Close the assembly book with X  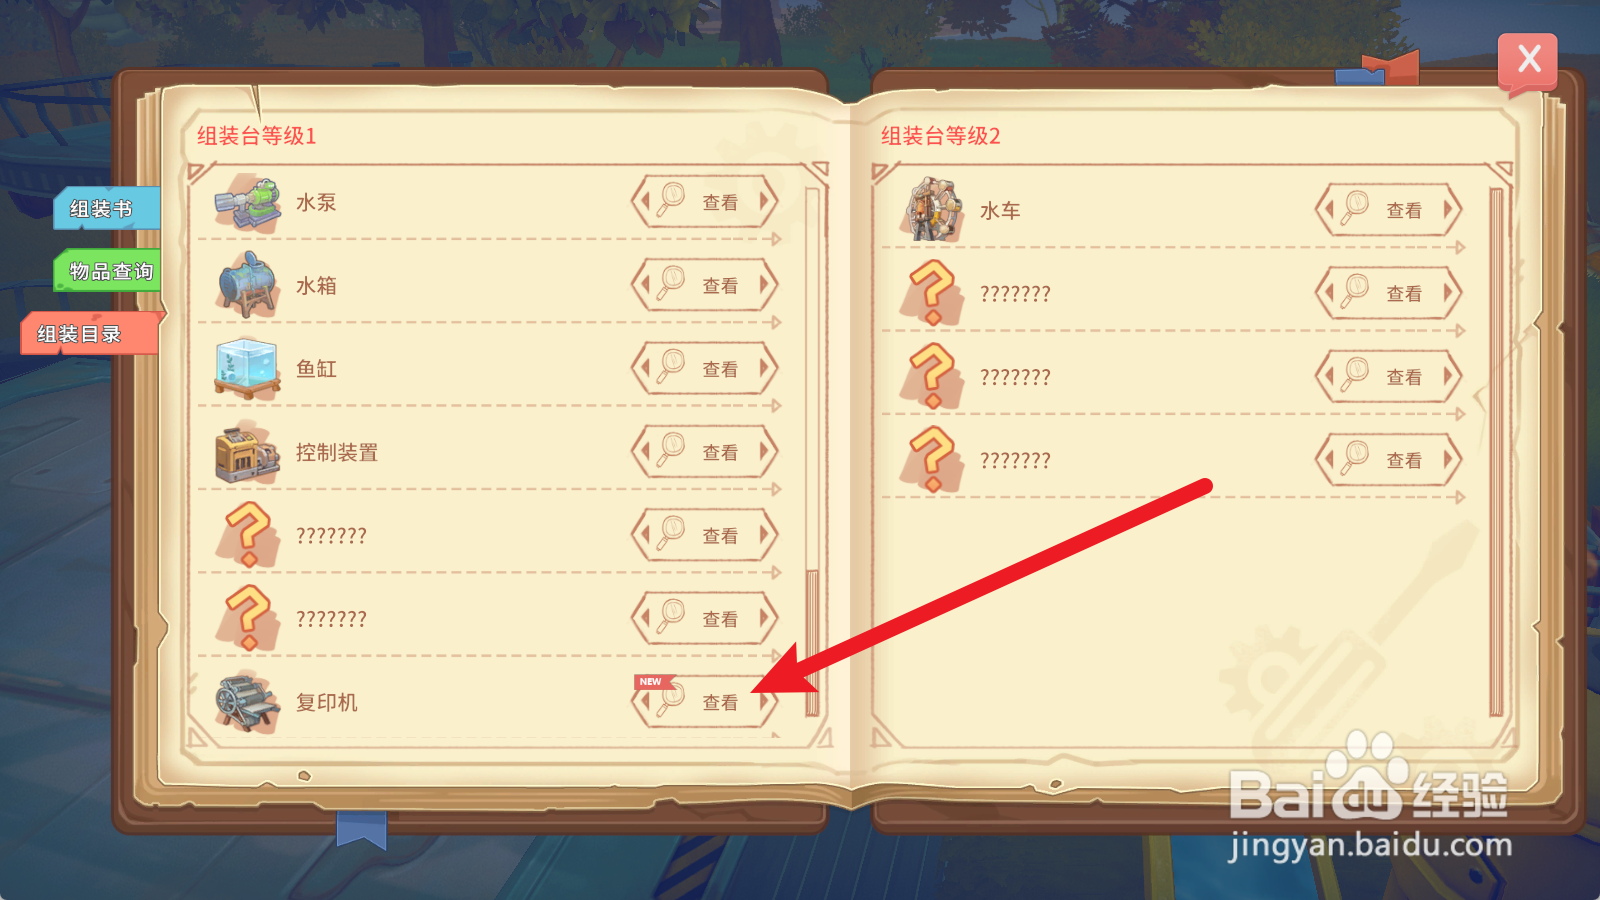1528,60
